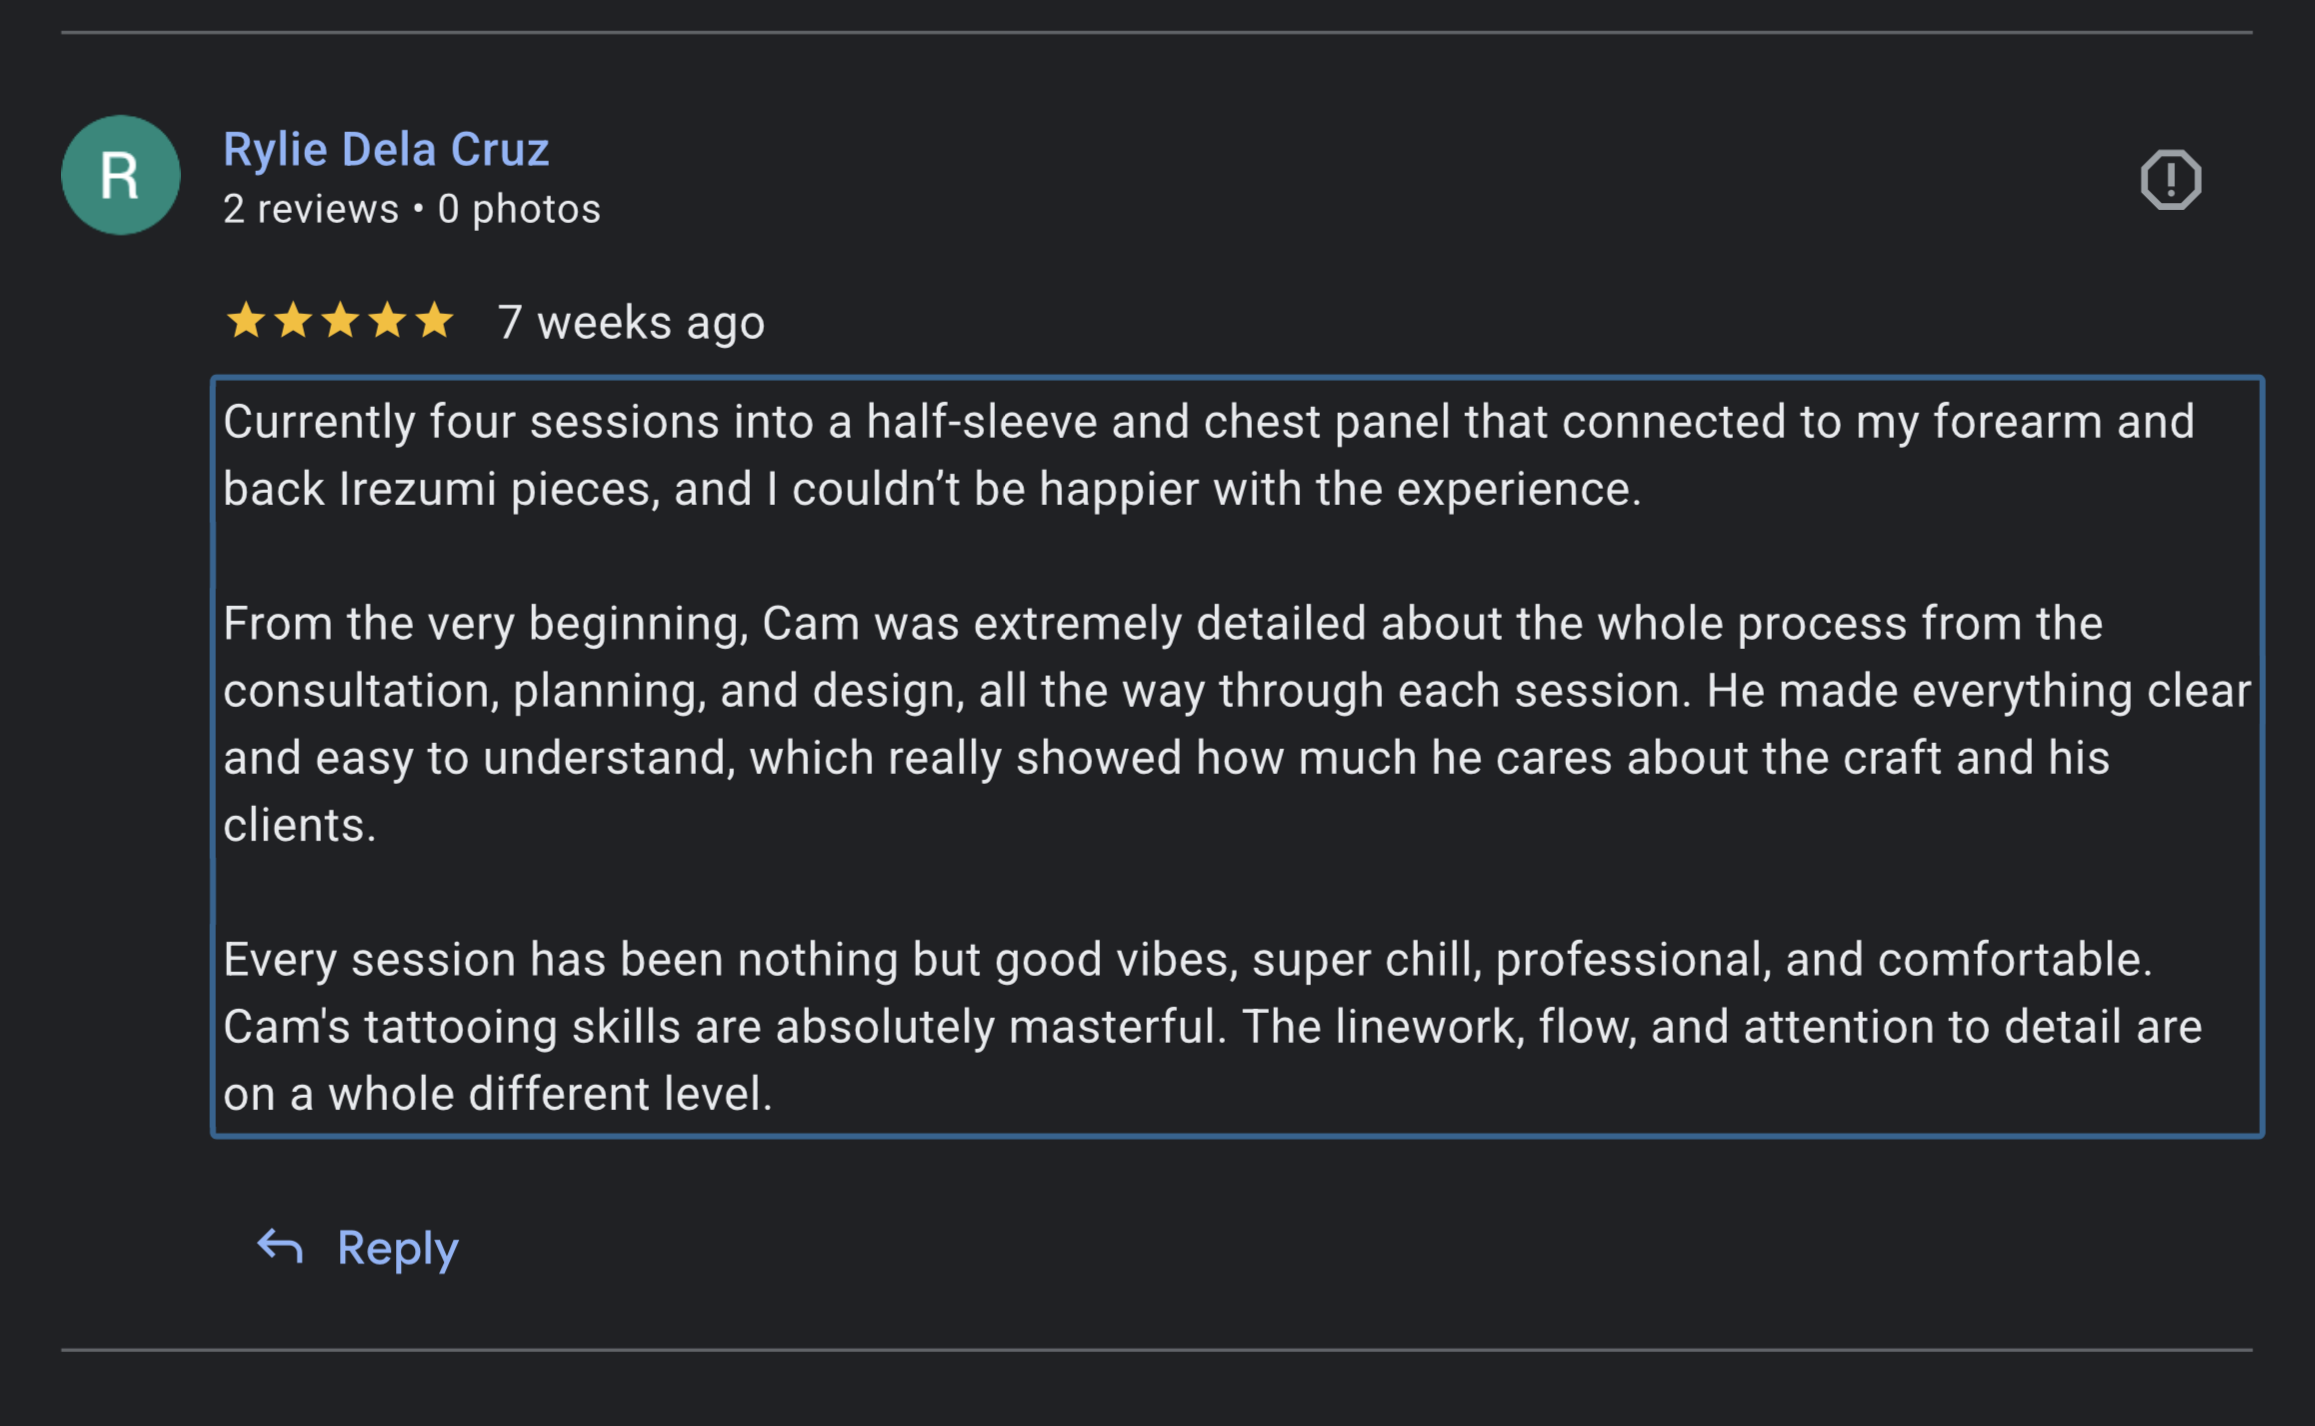The height and width of the screenshot is (1426, 2315).
Task: Open Rylie Dela Cruz's profile avatar
Action: (x=121, y=175)
